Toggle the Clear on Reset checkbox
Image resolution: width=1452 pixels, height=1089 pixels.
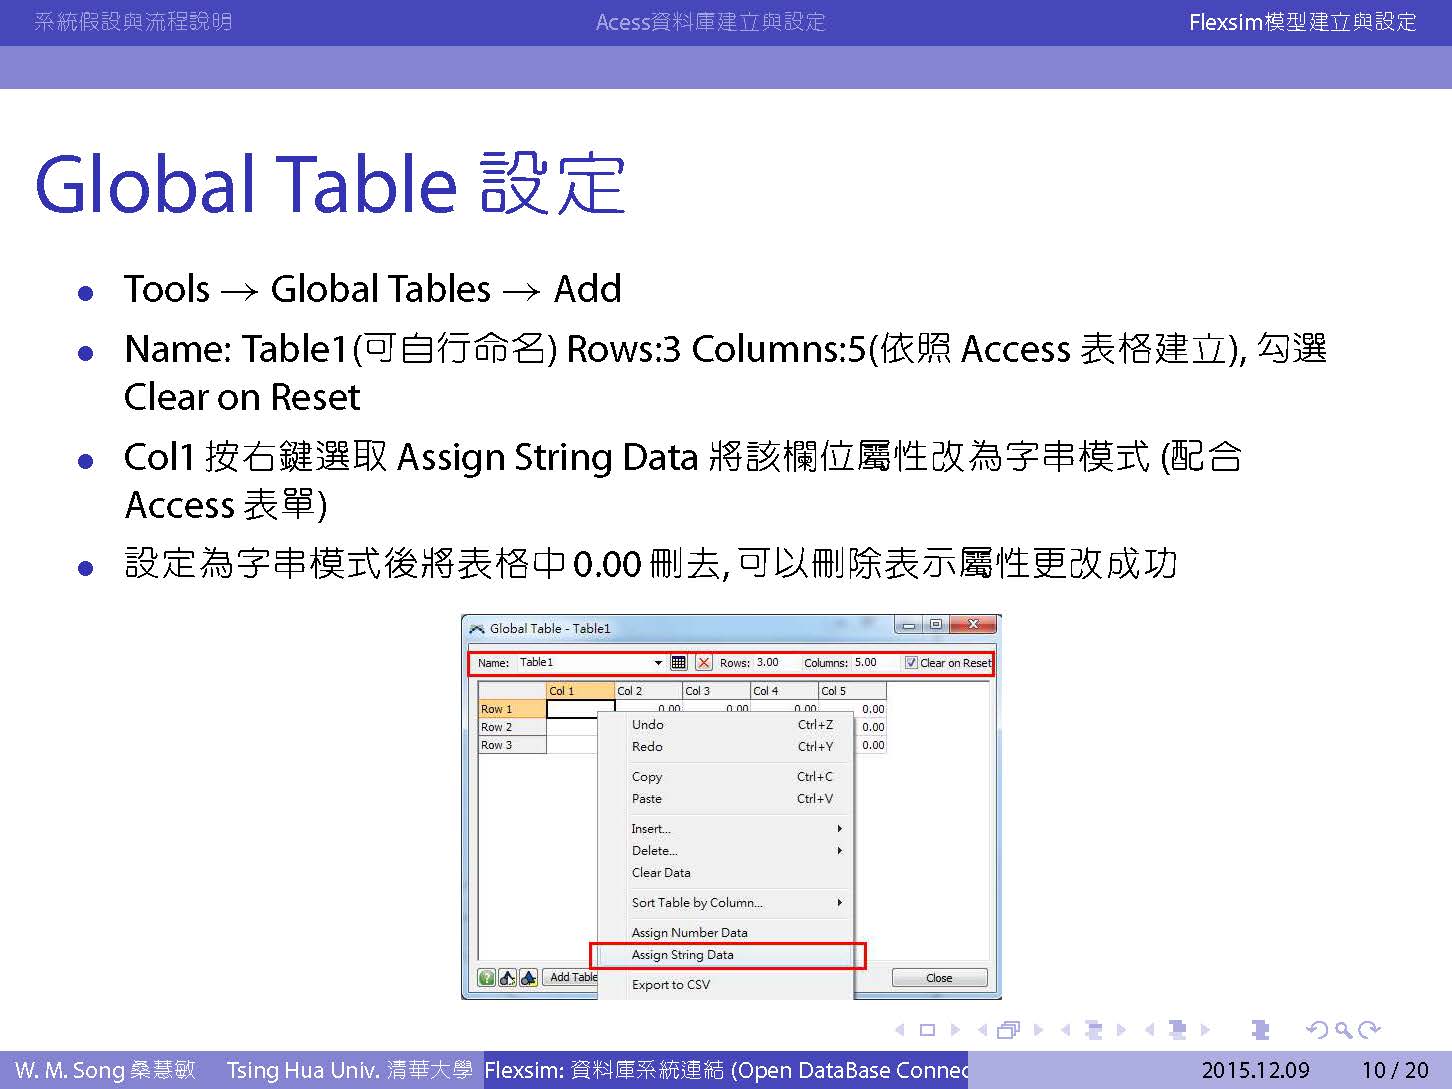(911, 663)
